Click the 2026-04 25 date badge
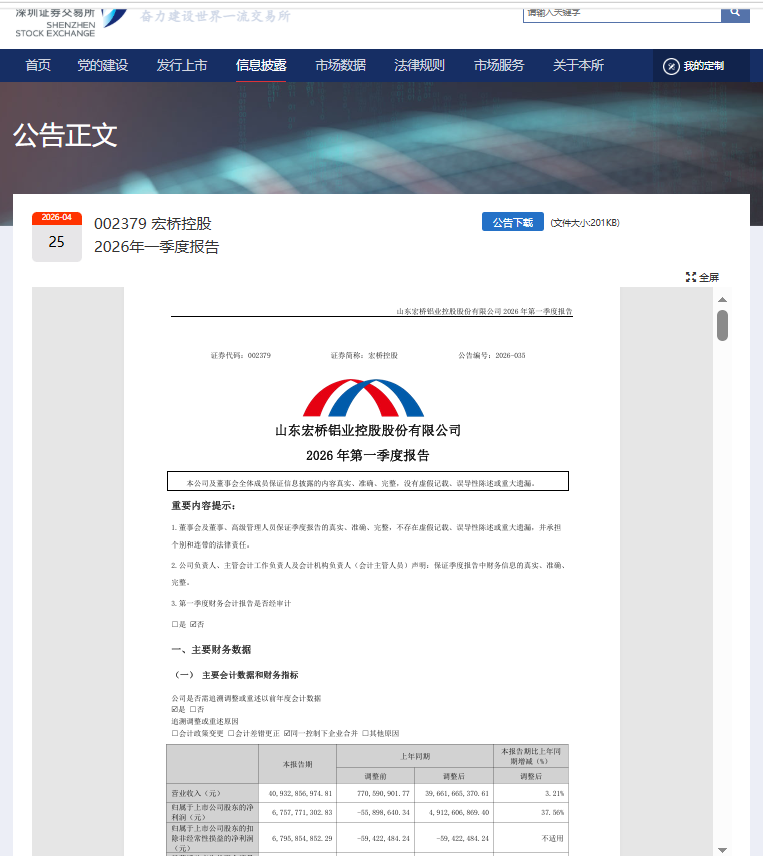 pos(57,236)
